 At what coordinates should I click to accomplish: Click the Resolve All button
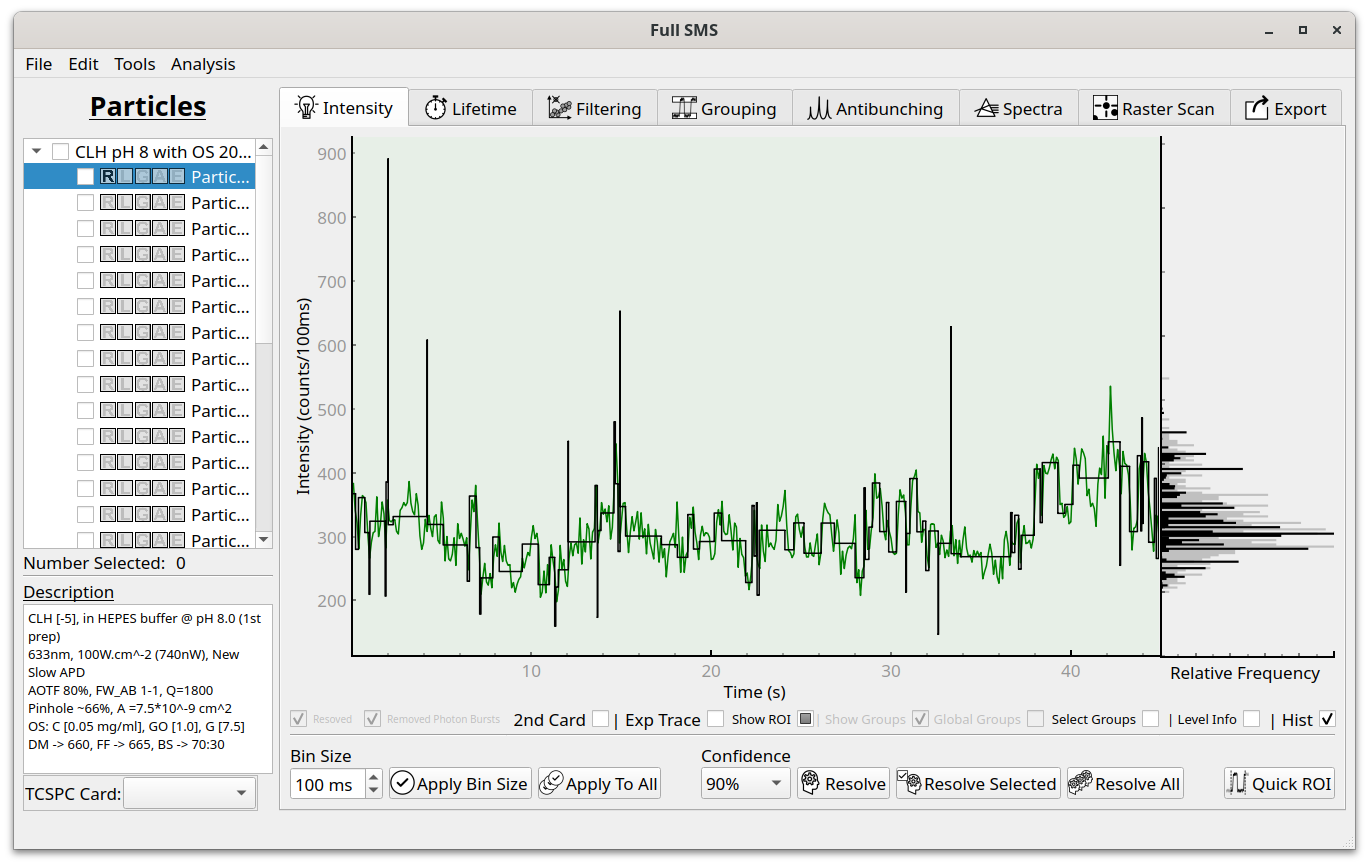pyautogui.click(x=1125, y=784)
